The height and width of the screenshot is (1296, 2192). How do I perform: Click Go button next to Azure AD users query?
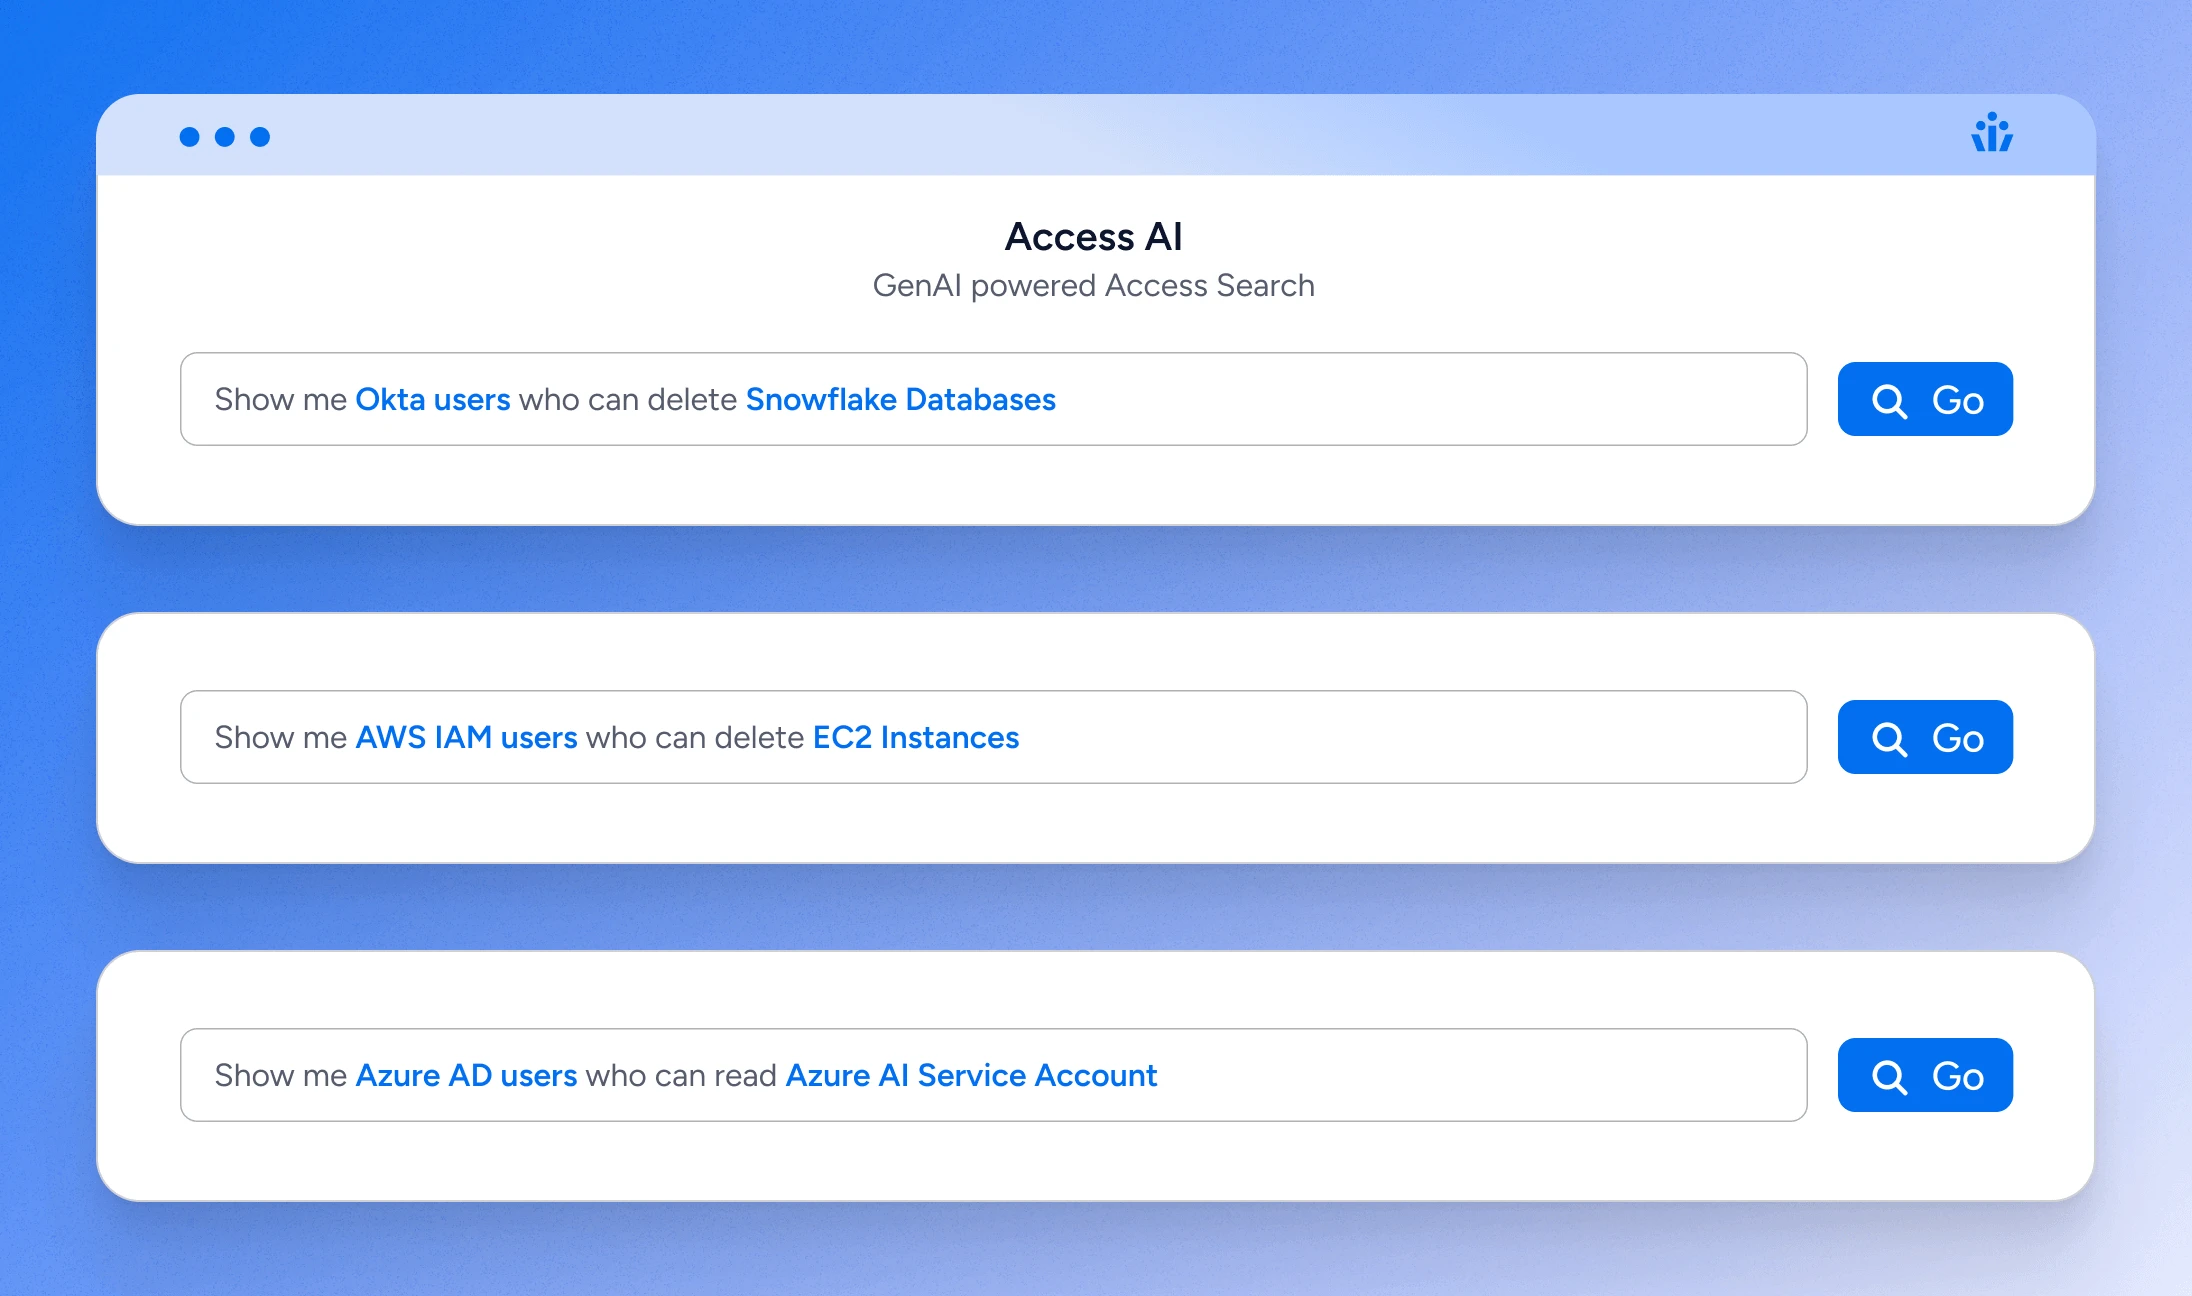pyautogui.click(x=1925, y=1075)
